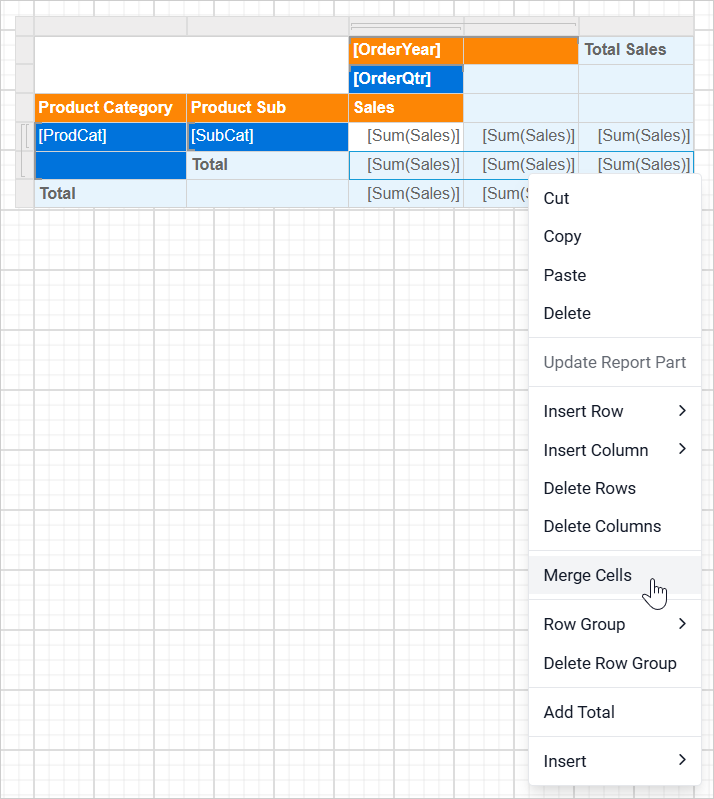Choose Delete Row Group option

615,663
